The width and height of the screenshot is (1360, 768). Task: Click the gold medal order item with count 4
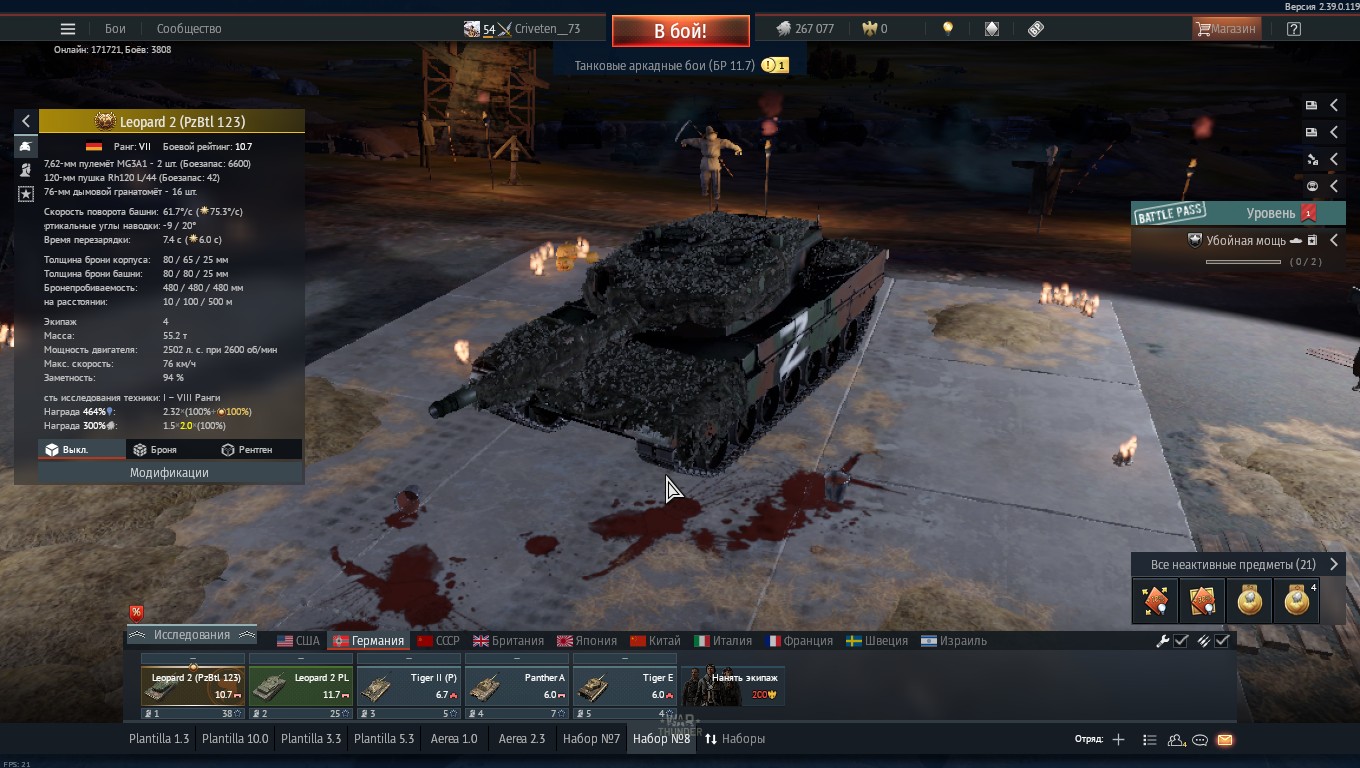(1297, 601)
